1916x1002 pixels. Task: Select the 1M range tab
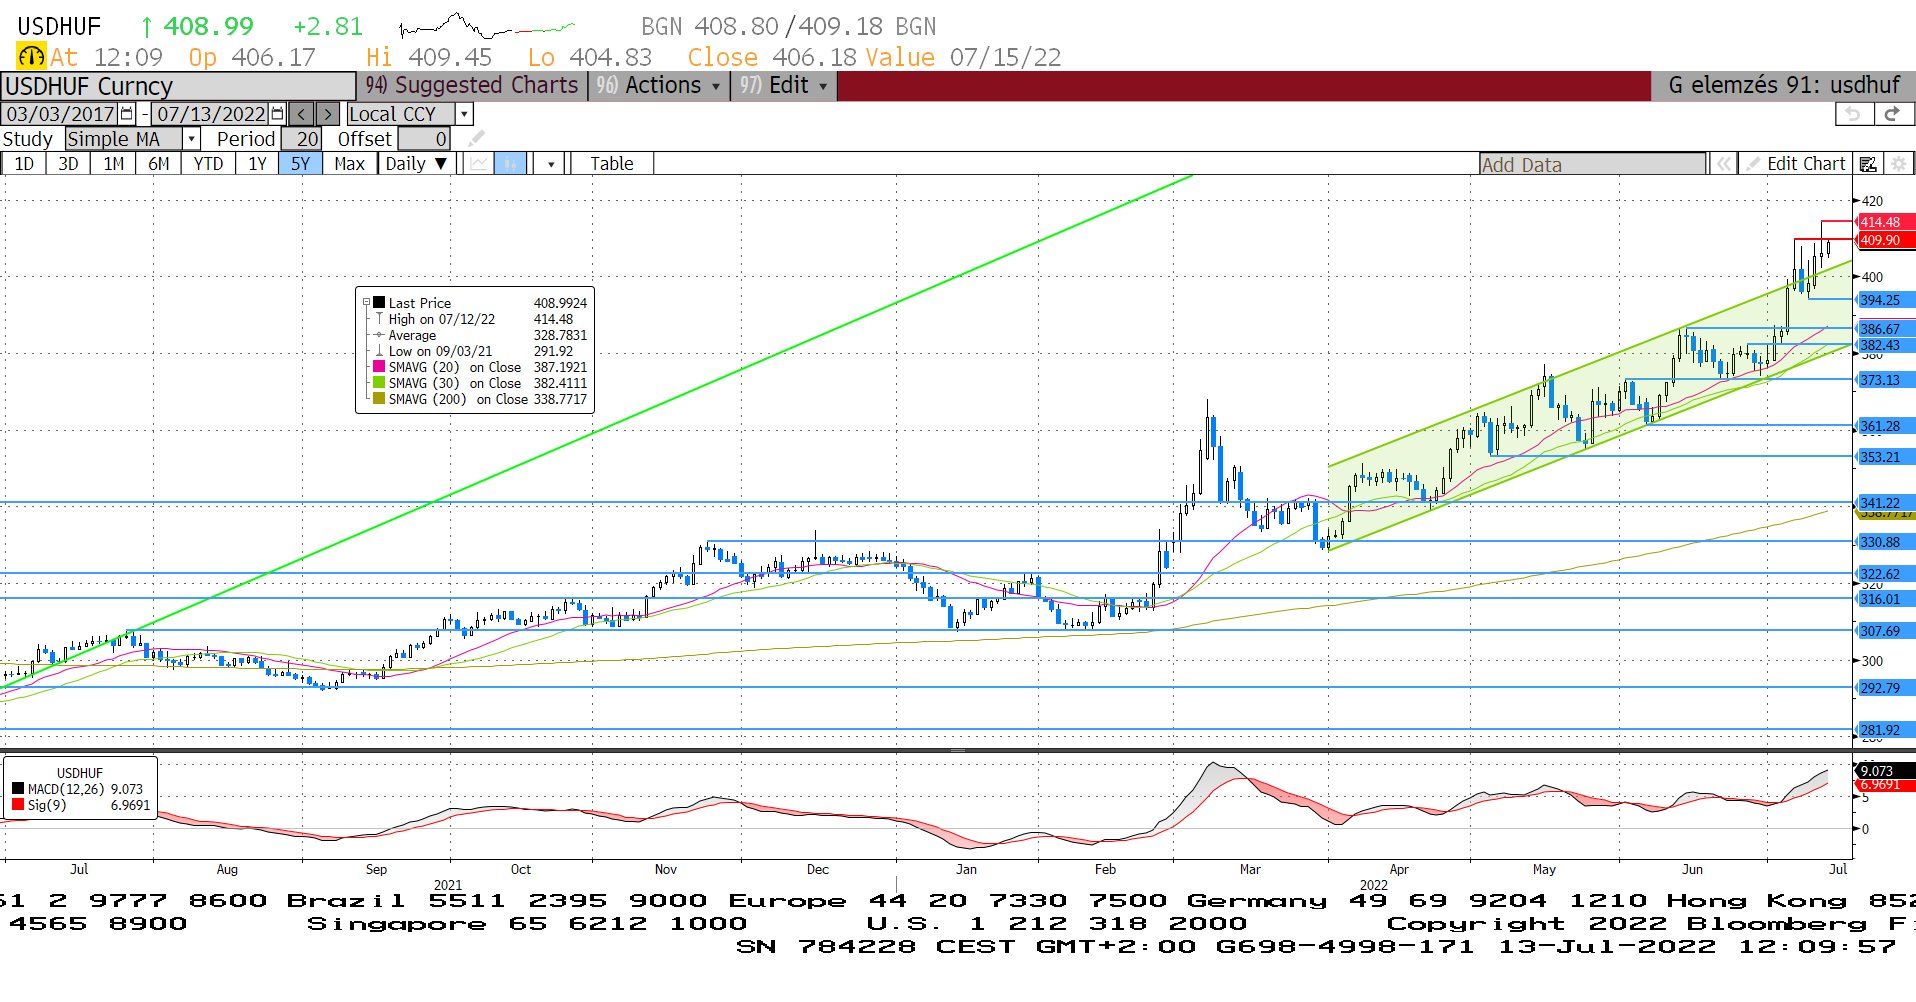(114, 164)
